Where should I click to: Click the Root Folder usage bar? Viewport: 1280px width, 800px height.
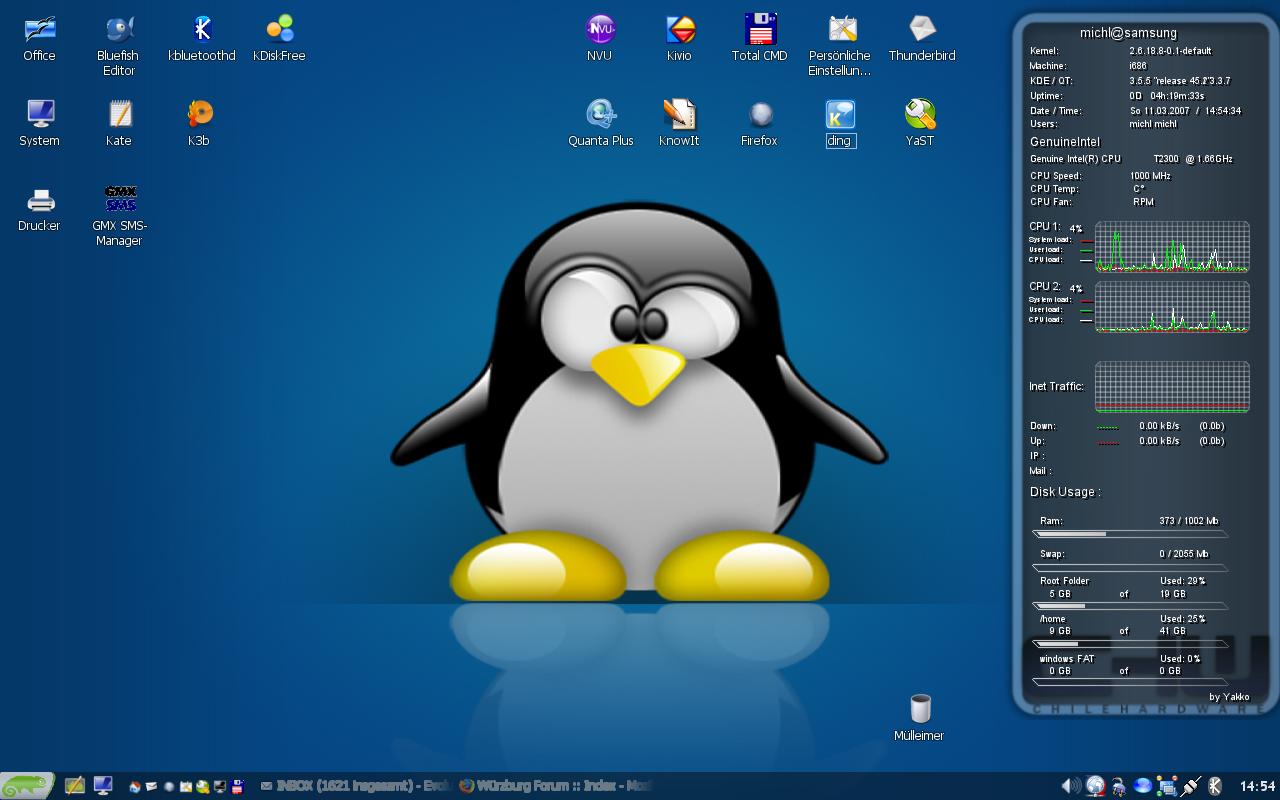click(x=1129, y=606)
